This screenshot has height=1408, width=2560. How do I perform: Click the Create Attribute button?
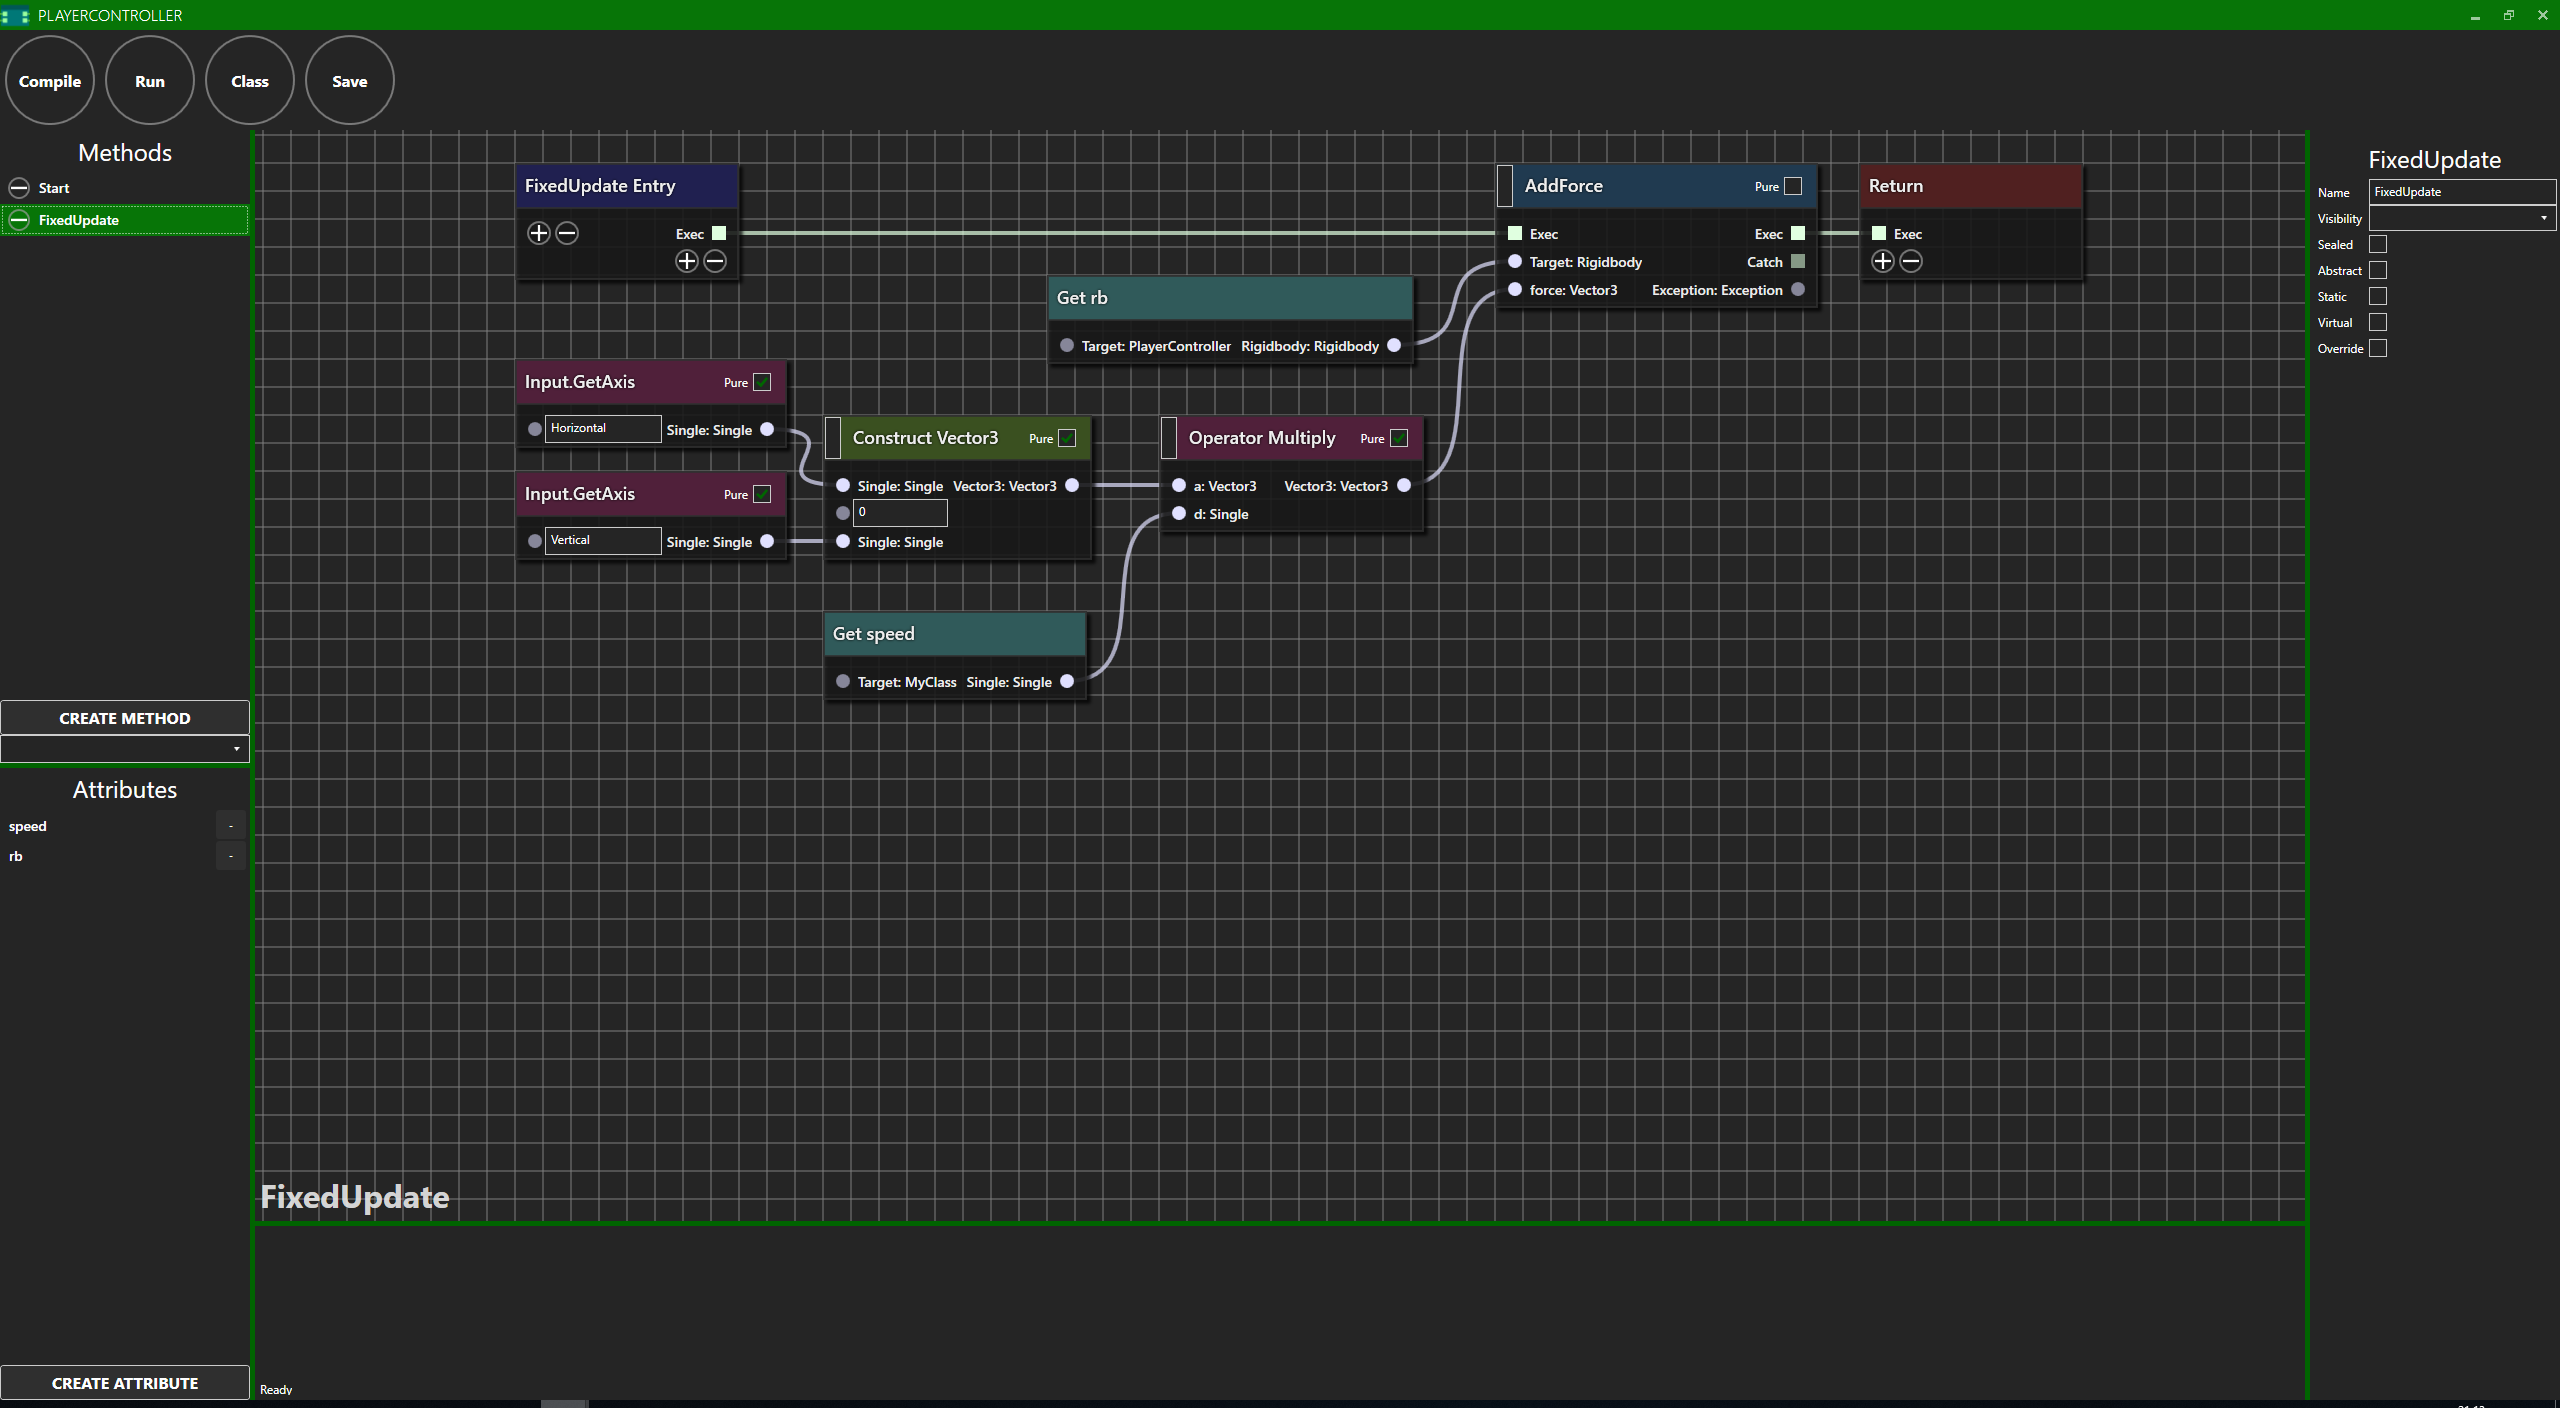(x=125, y=1383)
